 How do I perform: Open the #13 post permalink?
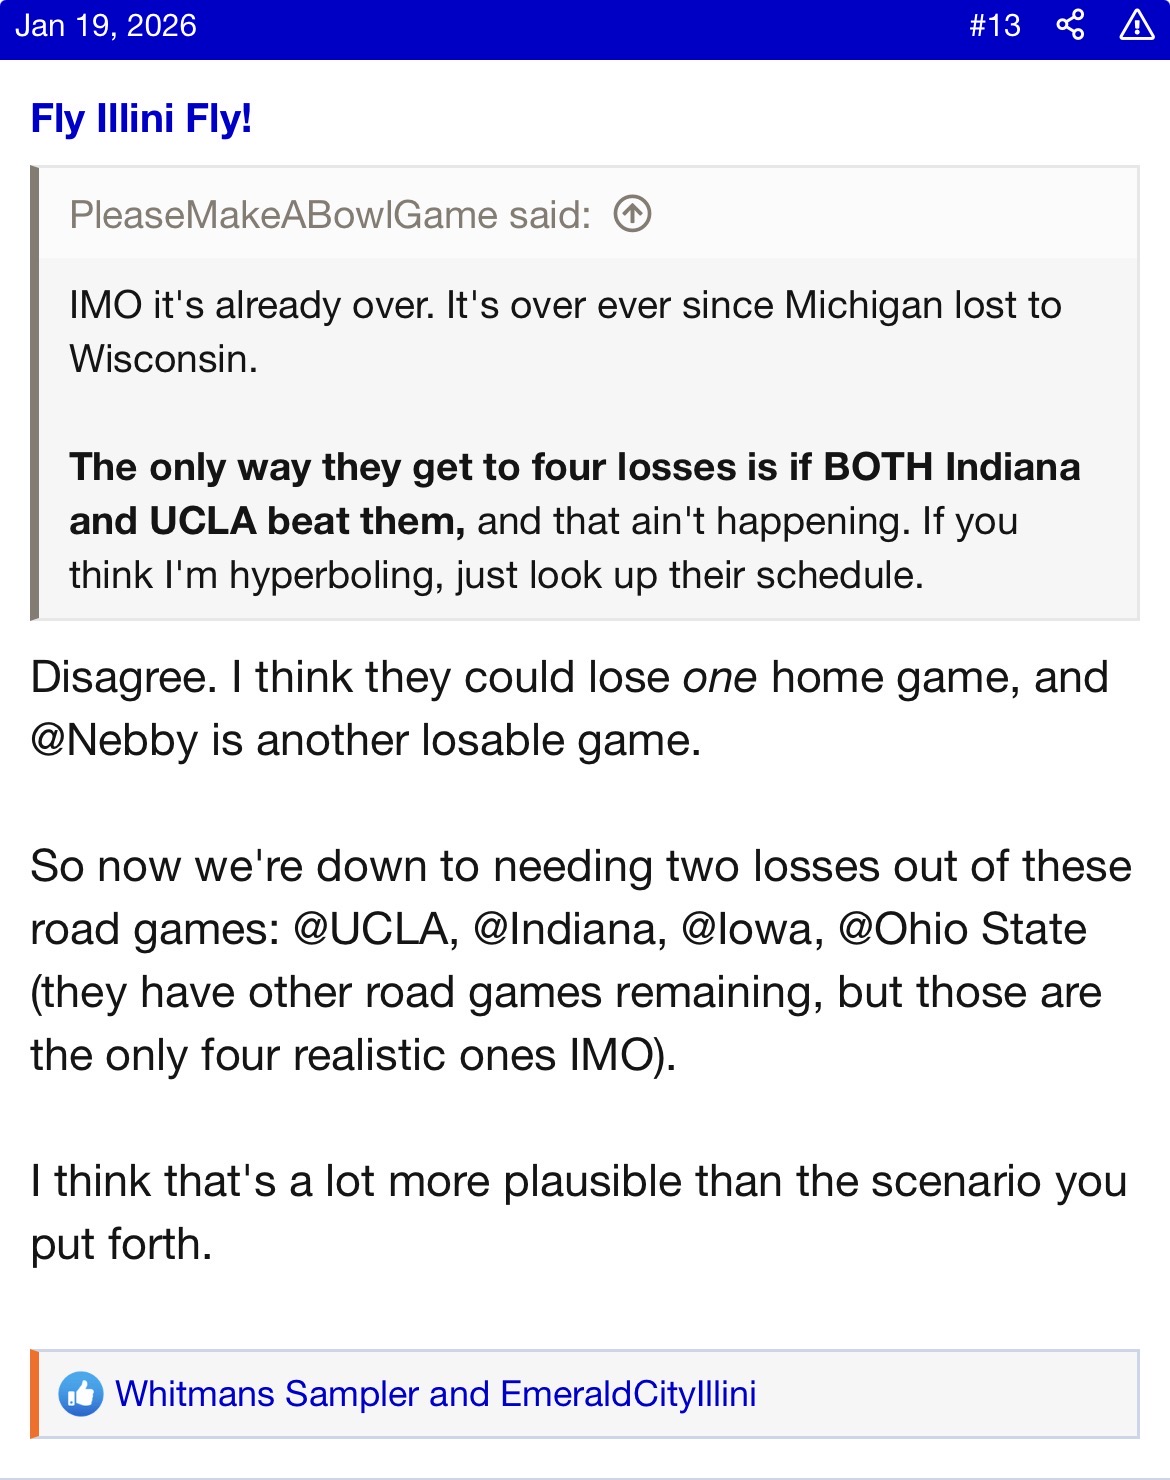(994, 25)
